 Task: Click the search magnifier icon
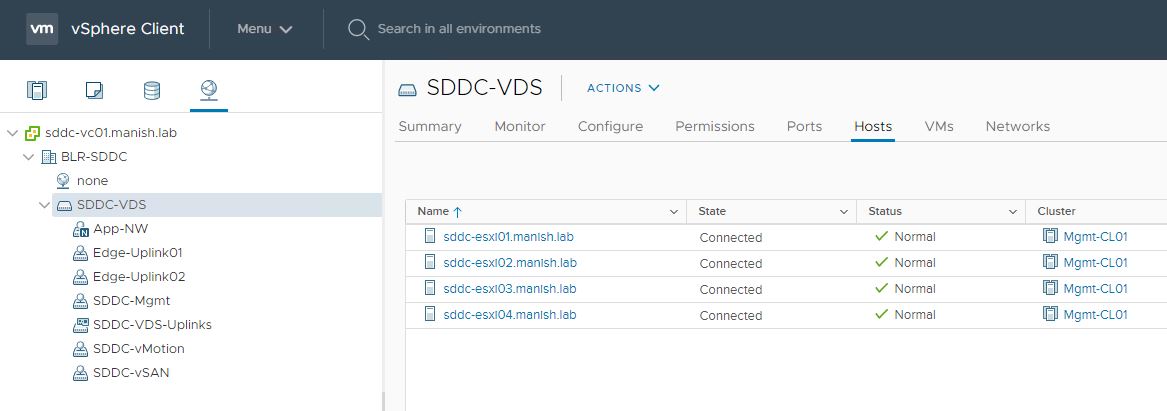[x=358, y=30]
